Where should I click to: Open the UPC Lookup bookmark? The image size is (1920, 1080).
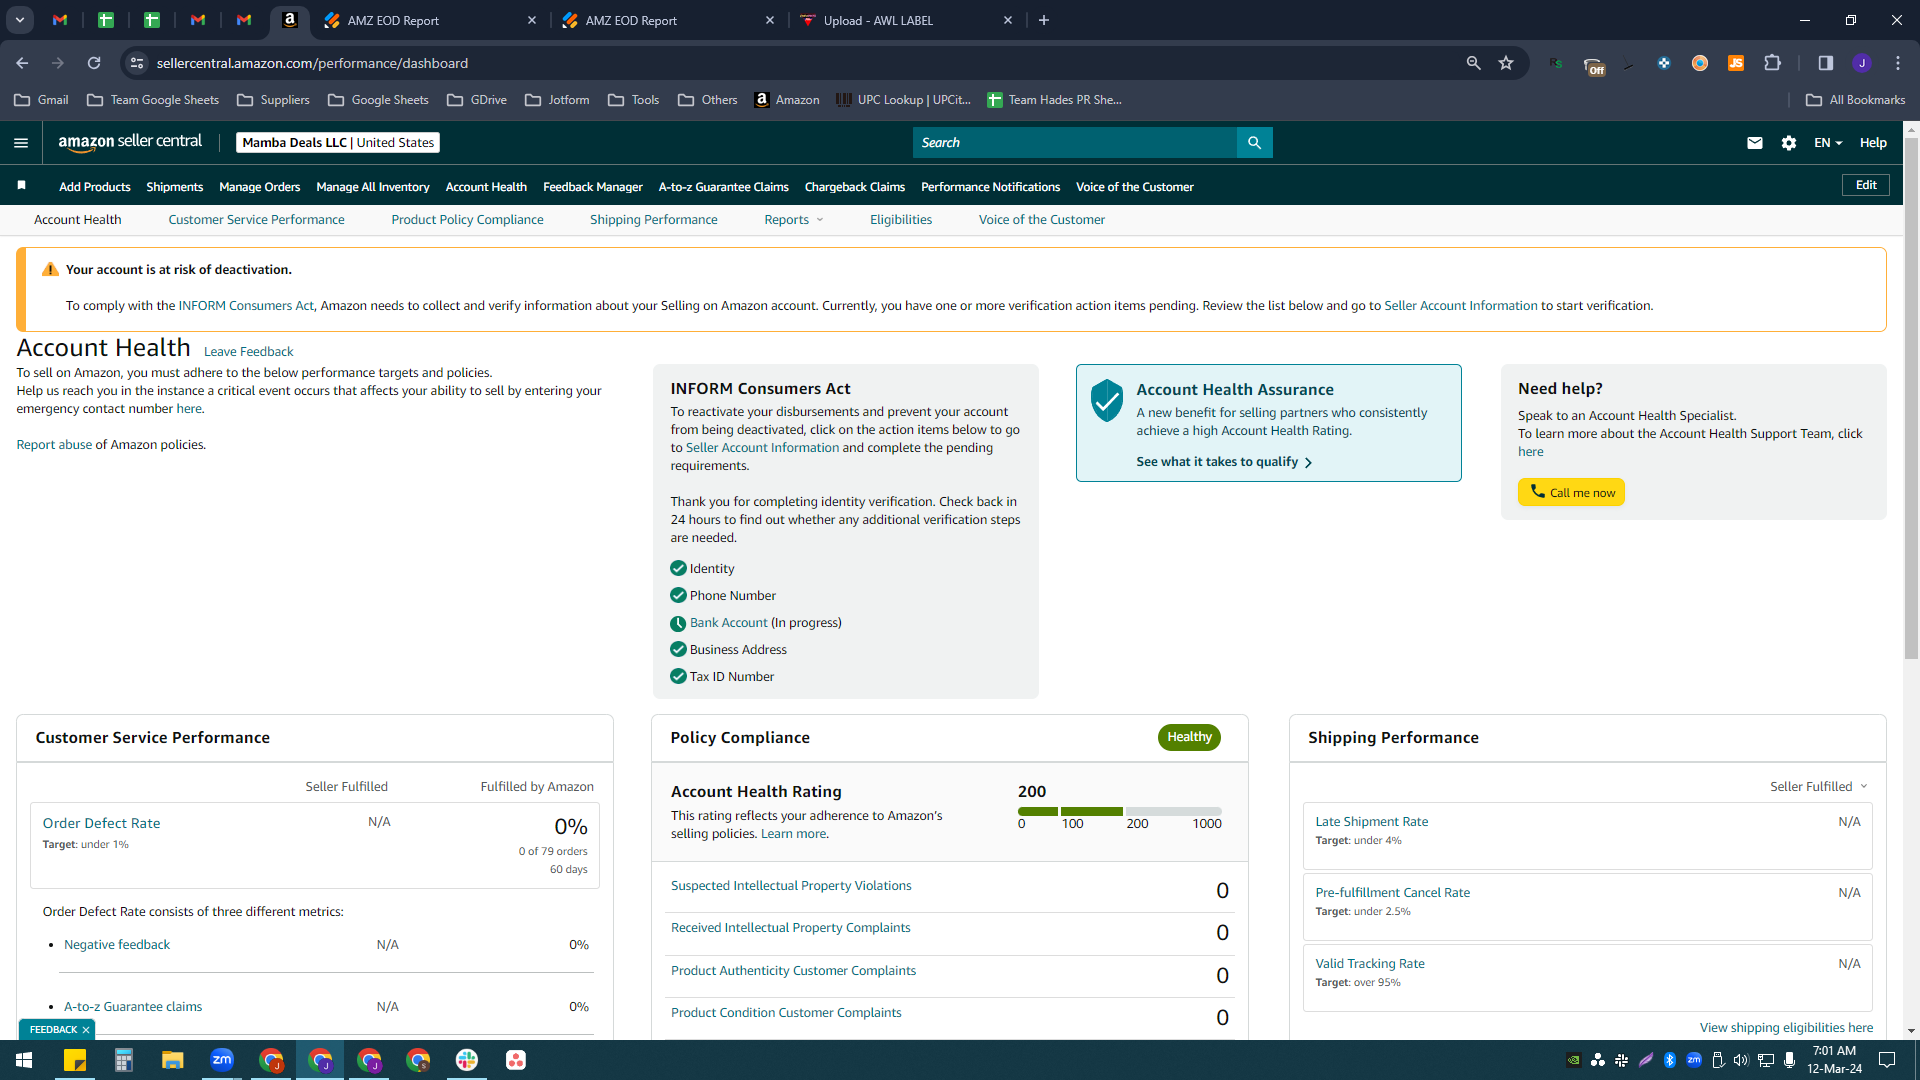[x=903, y=100]
